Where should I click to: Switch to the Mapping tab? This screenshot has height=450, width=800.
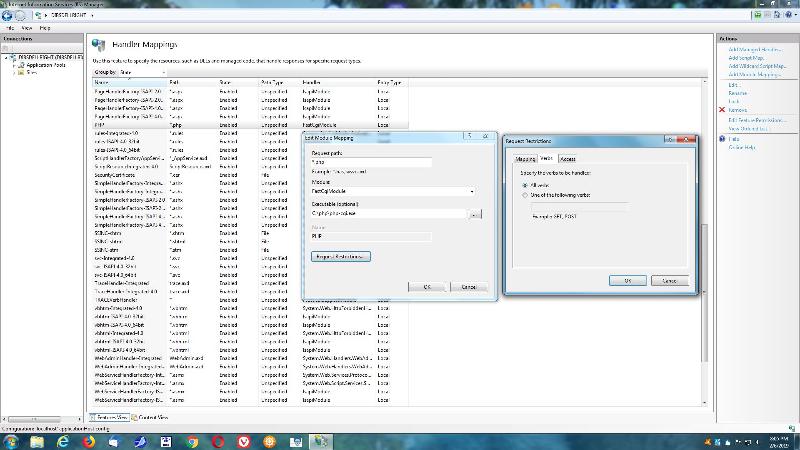point(525,158)
